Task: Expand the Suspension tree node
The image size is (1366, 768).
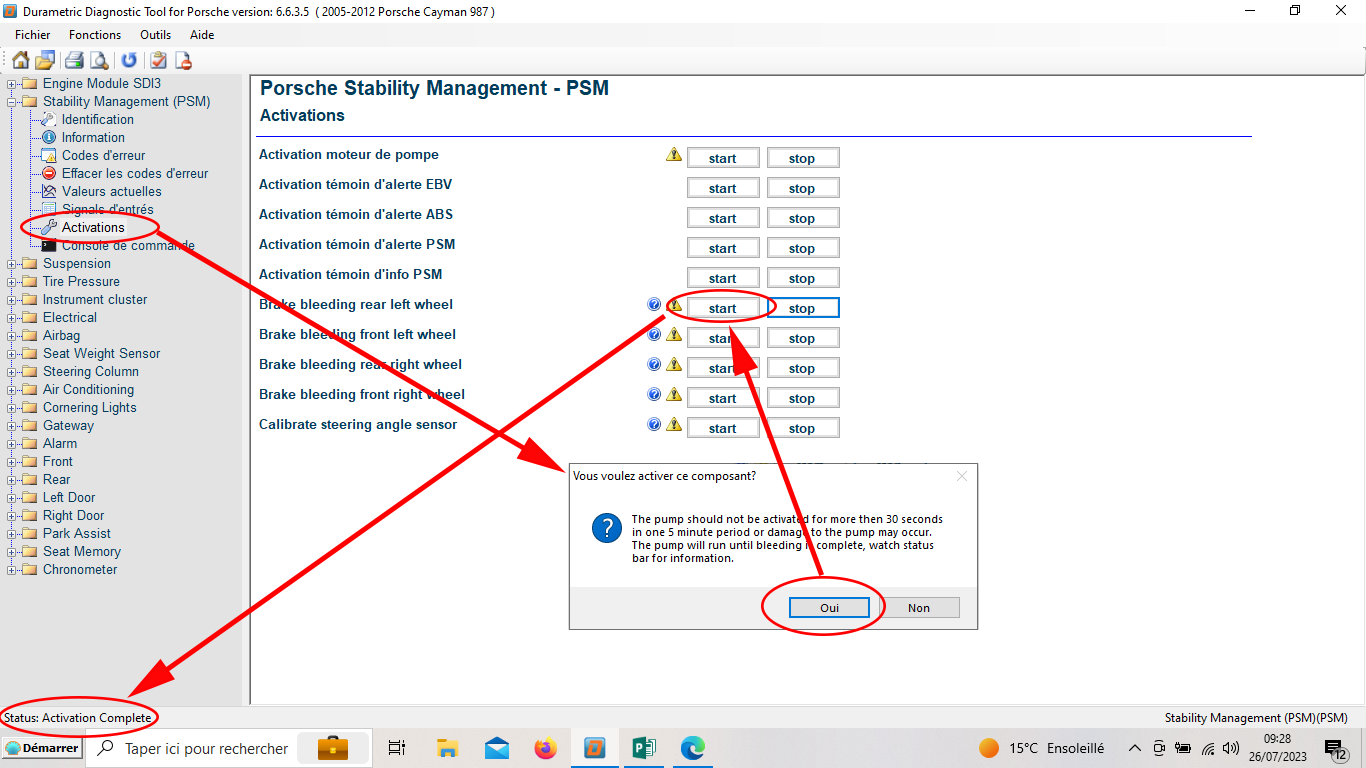Action: (x=12, y=263)
